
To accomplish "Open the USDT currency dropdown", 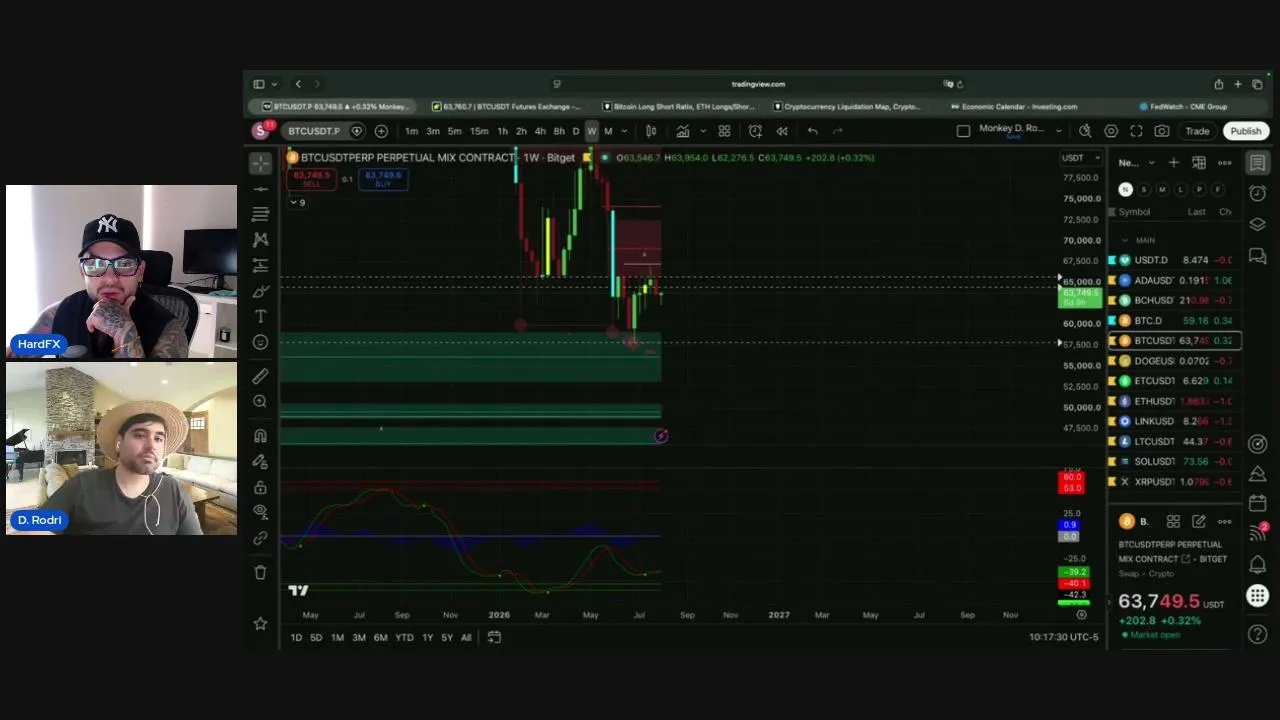I will (1081, 158).
